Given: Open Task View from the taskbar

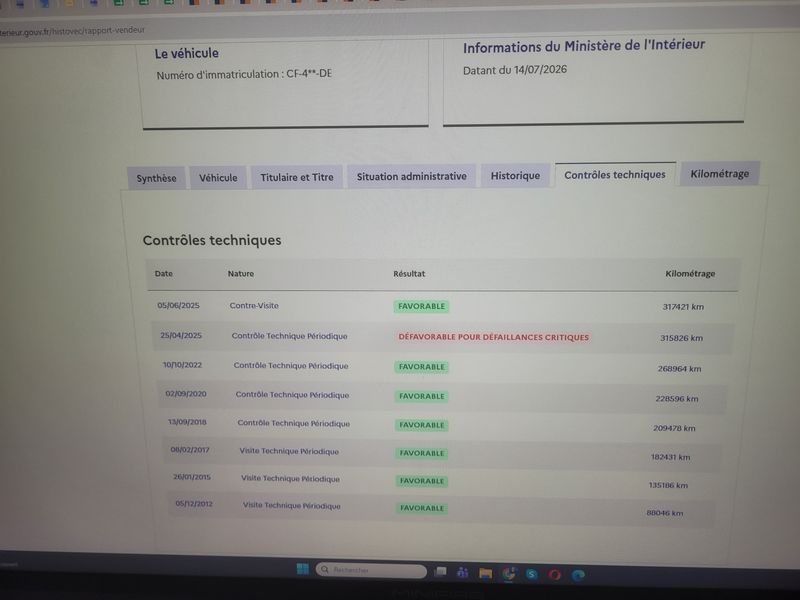Looking at the screenshot, I should (x=440, y=571).
